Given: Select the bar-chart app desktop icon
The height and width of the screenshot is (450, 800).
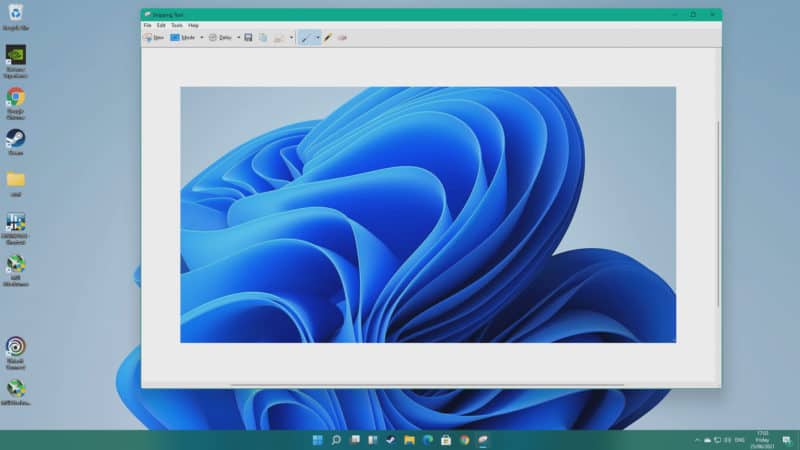Looking at the screenshot, I should [x=16, y=229].
